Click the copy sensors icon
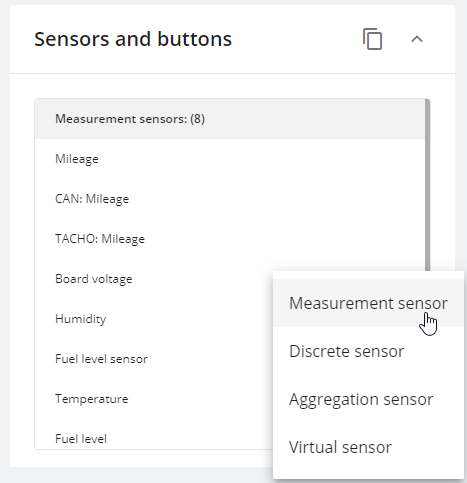Screen dimensions: 467x483 point(372,39)
